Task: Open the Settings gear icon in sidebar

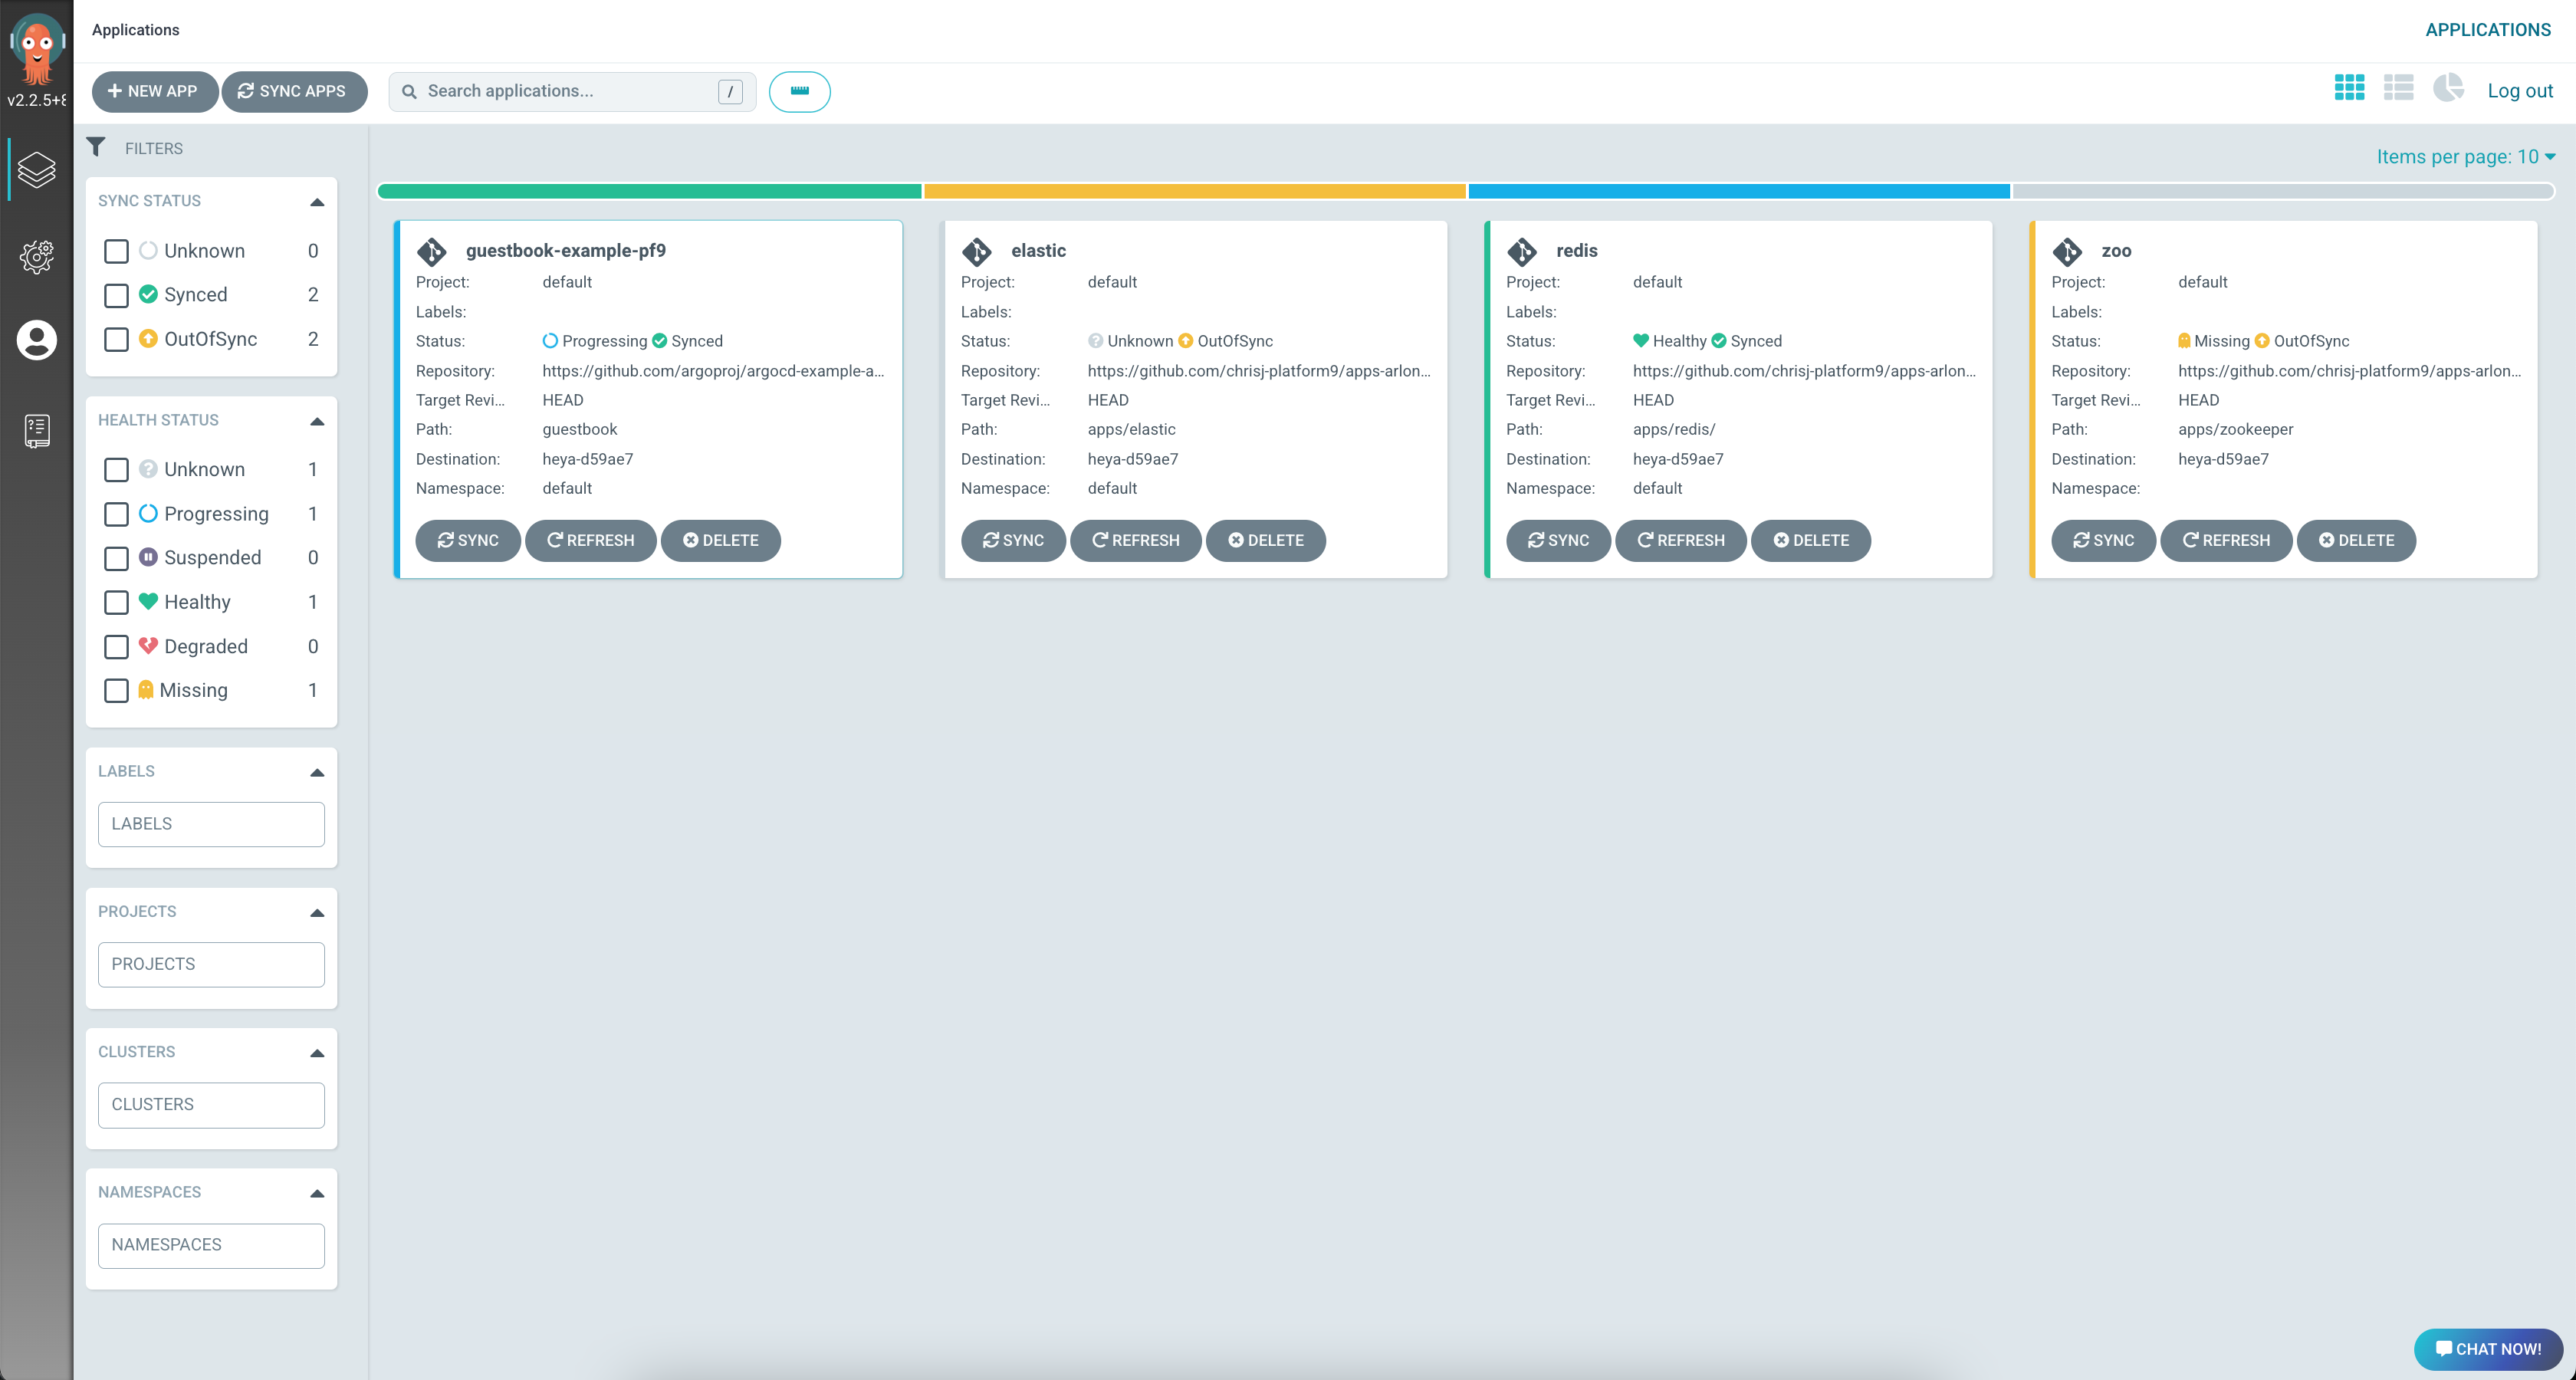Action: coord(37,257)
